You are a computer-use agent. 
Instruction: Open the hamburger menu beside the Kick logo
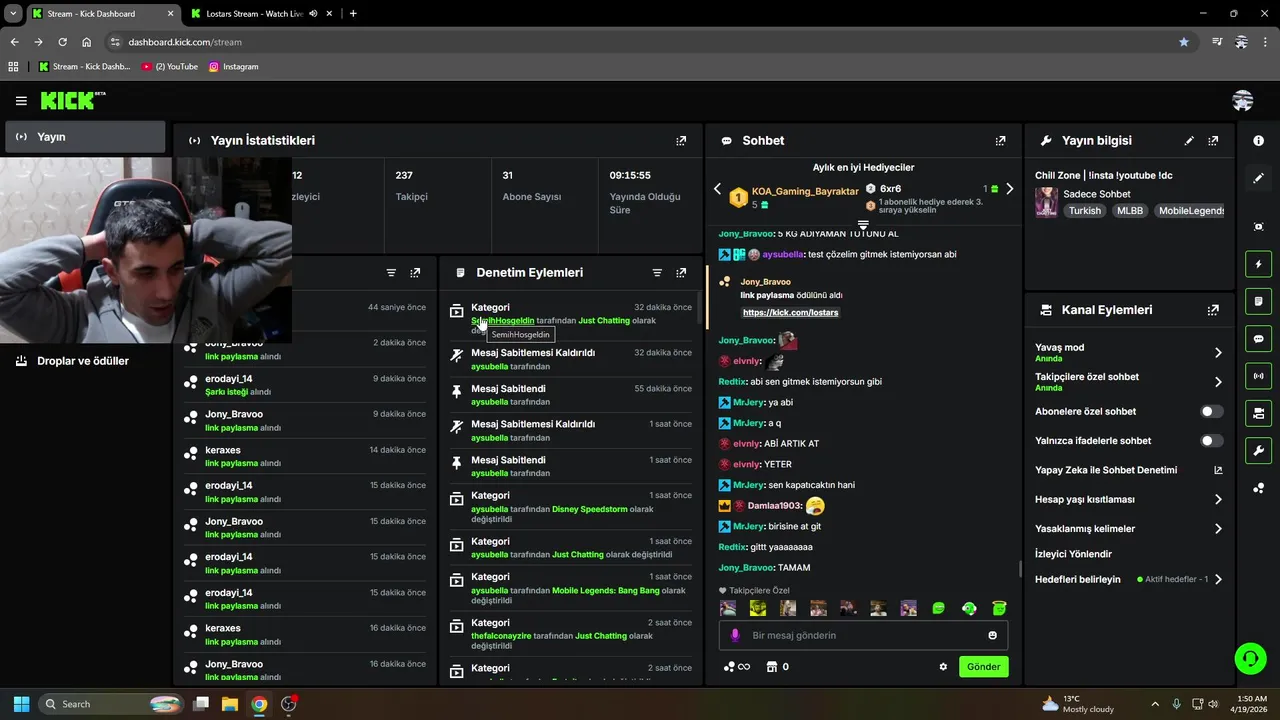(x=21, y=101)
